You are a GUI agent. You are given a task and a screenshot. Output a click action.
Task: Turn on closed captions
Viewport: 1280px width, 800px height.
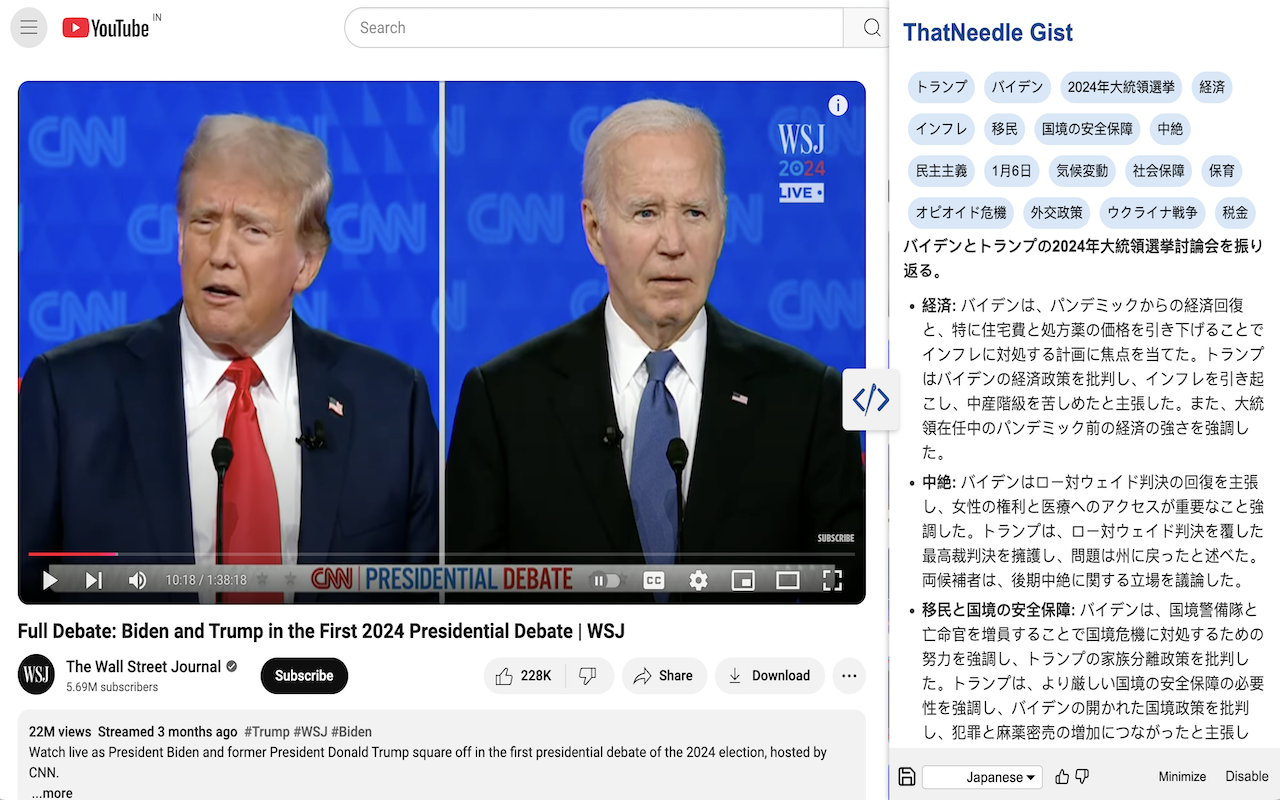pos(654,580)
